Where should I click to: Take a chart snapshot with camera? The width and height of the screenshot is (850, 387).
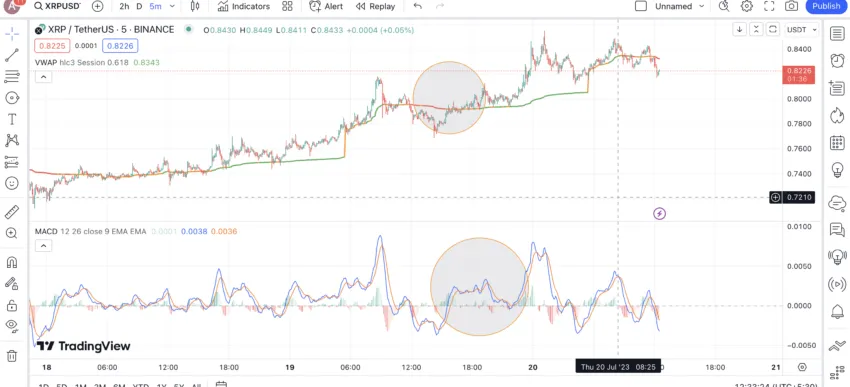click(791, 7)
